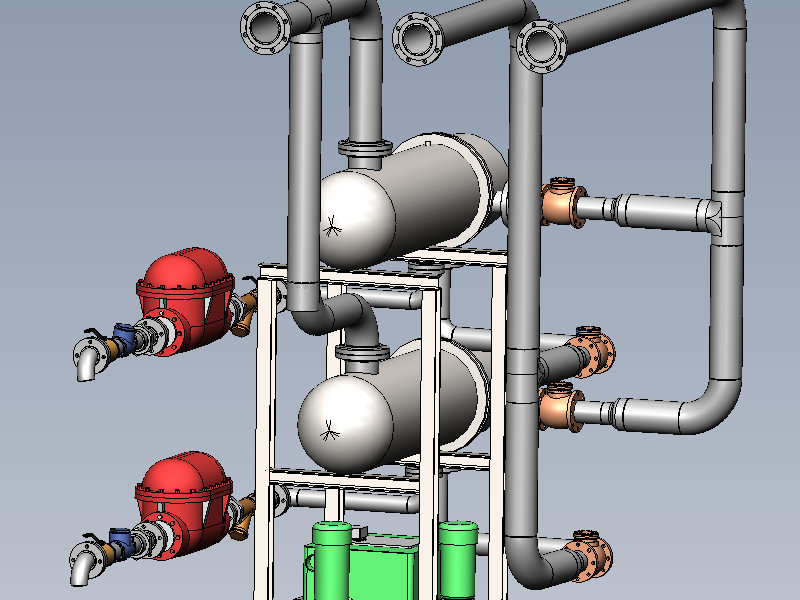Image resolution: width=800 pixels, height=600 pixels.
Task: Select the left green cylinder
Action: [332, 560]
